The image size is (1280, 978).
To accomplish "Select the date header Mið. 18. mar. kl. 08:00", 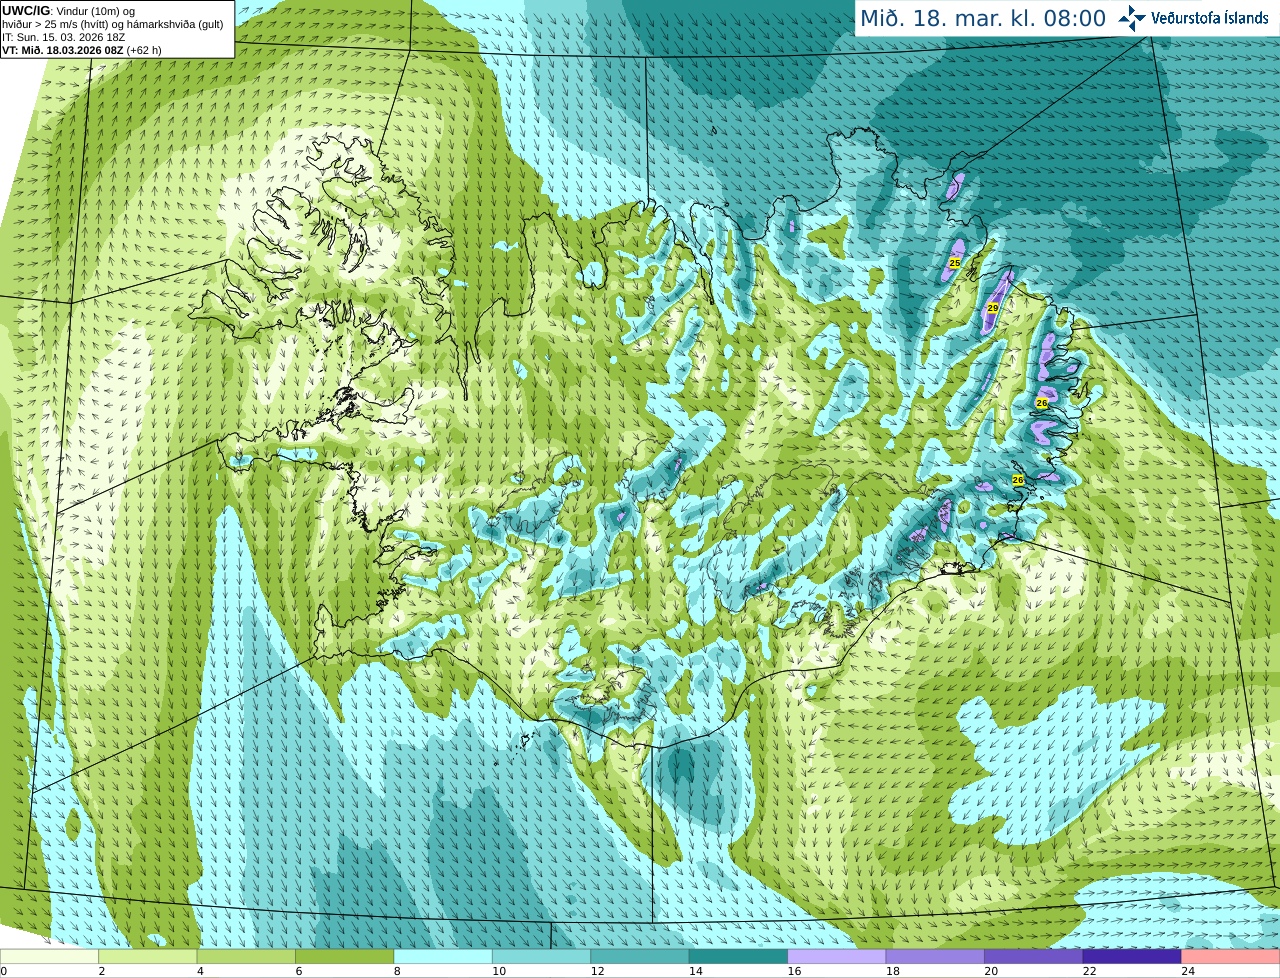I will click(983, 19).
